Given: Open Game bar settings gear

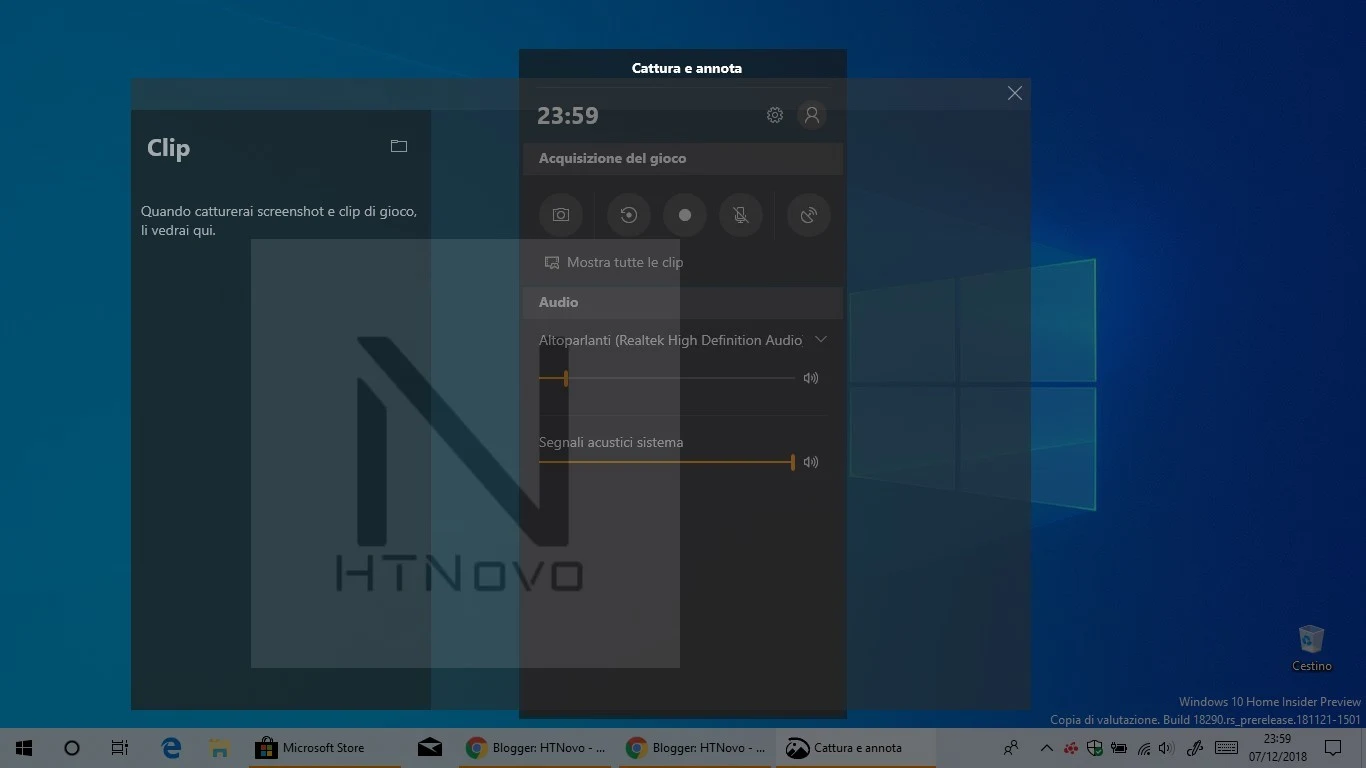Looking at the screenshot, I should (x=775, y=115).
